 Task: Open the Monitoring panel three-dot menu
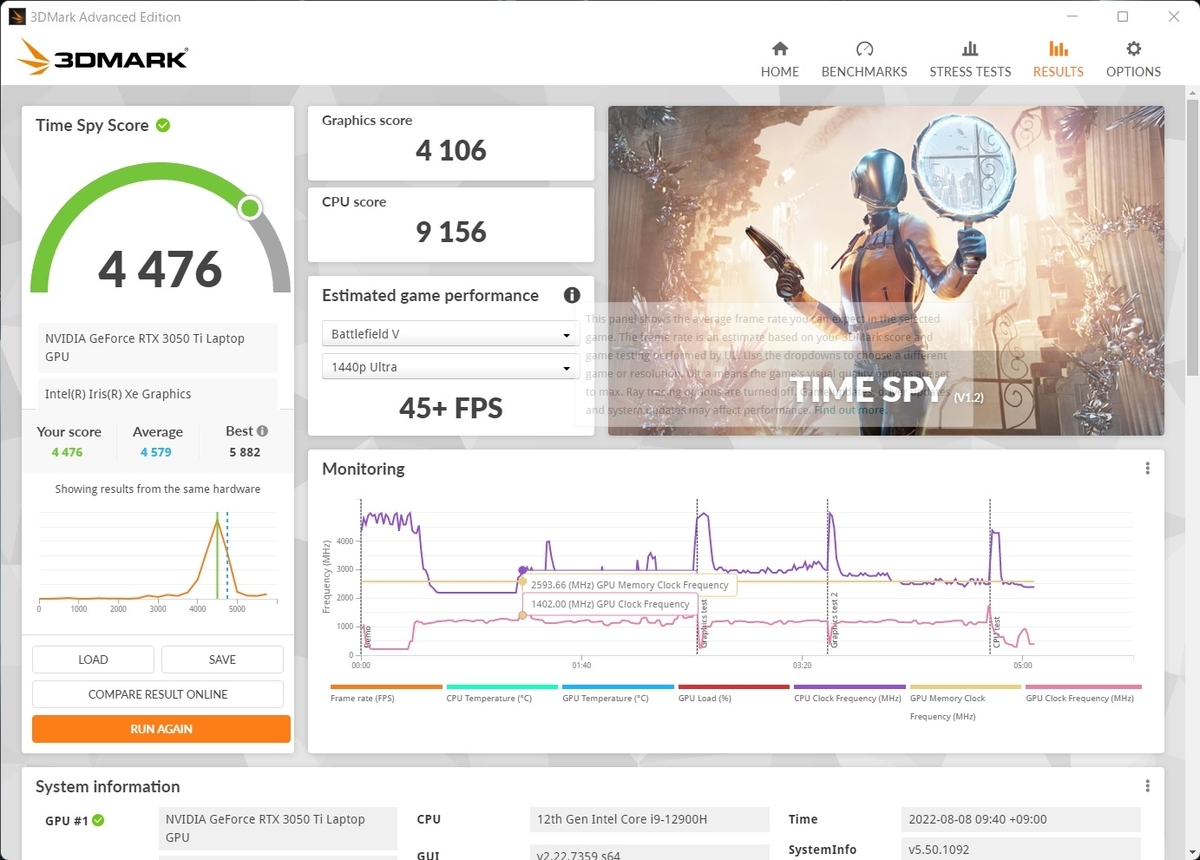click(x=1147, y=469)
